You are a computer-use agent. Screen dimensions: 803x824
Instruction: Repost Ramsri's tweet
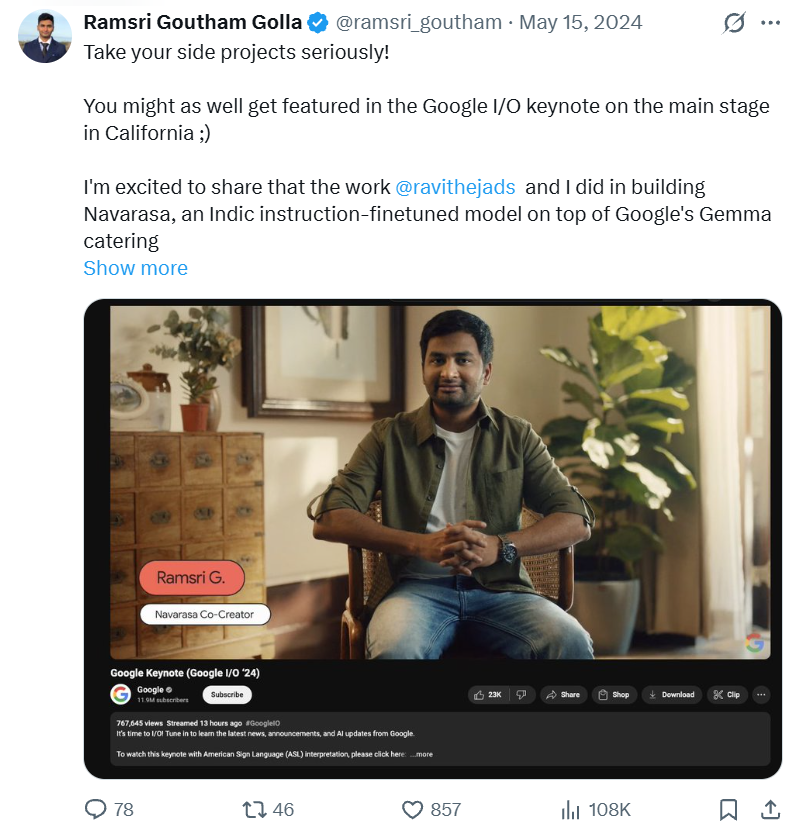[x=256, y=810]
